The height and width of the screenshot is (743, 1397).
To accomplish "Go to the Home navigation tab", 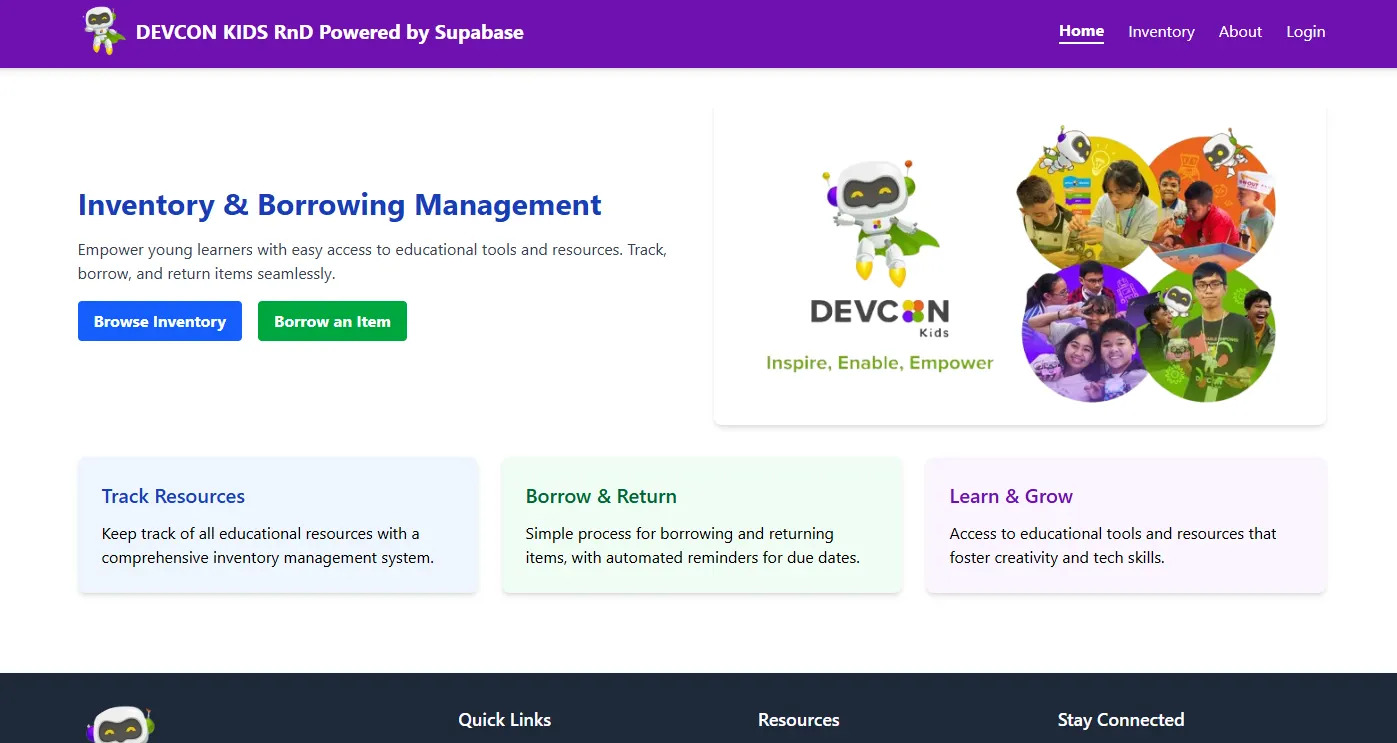I will pos(1081,31).
